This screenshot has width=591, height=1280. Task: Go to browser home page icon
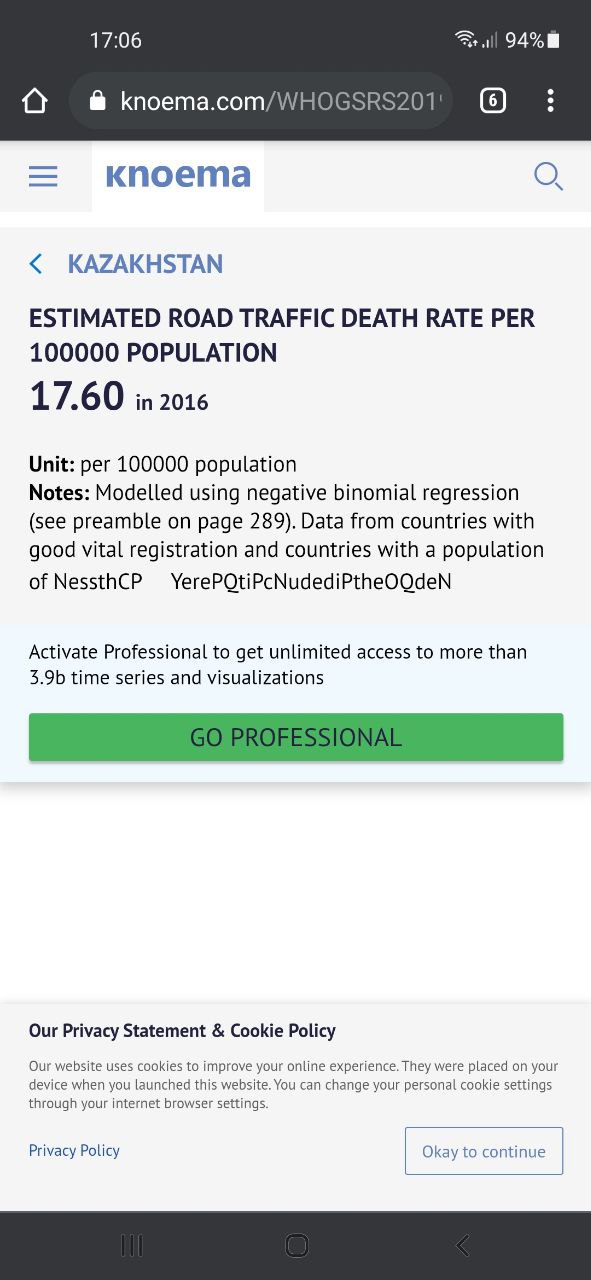point(35,100)
